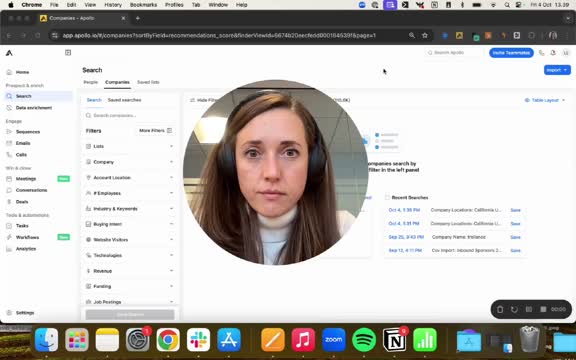Open Home in the Apollo sidebar

22,72
